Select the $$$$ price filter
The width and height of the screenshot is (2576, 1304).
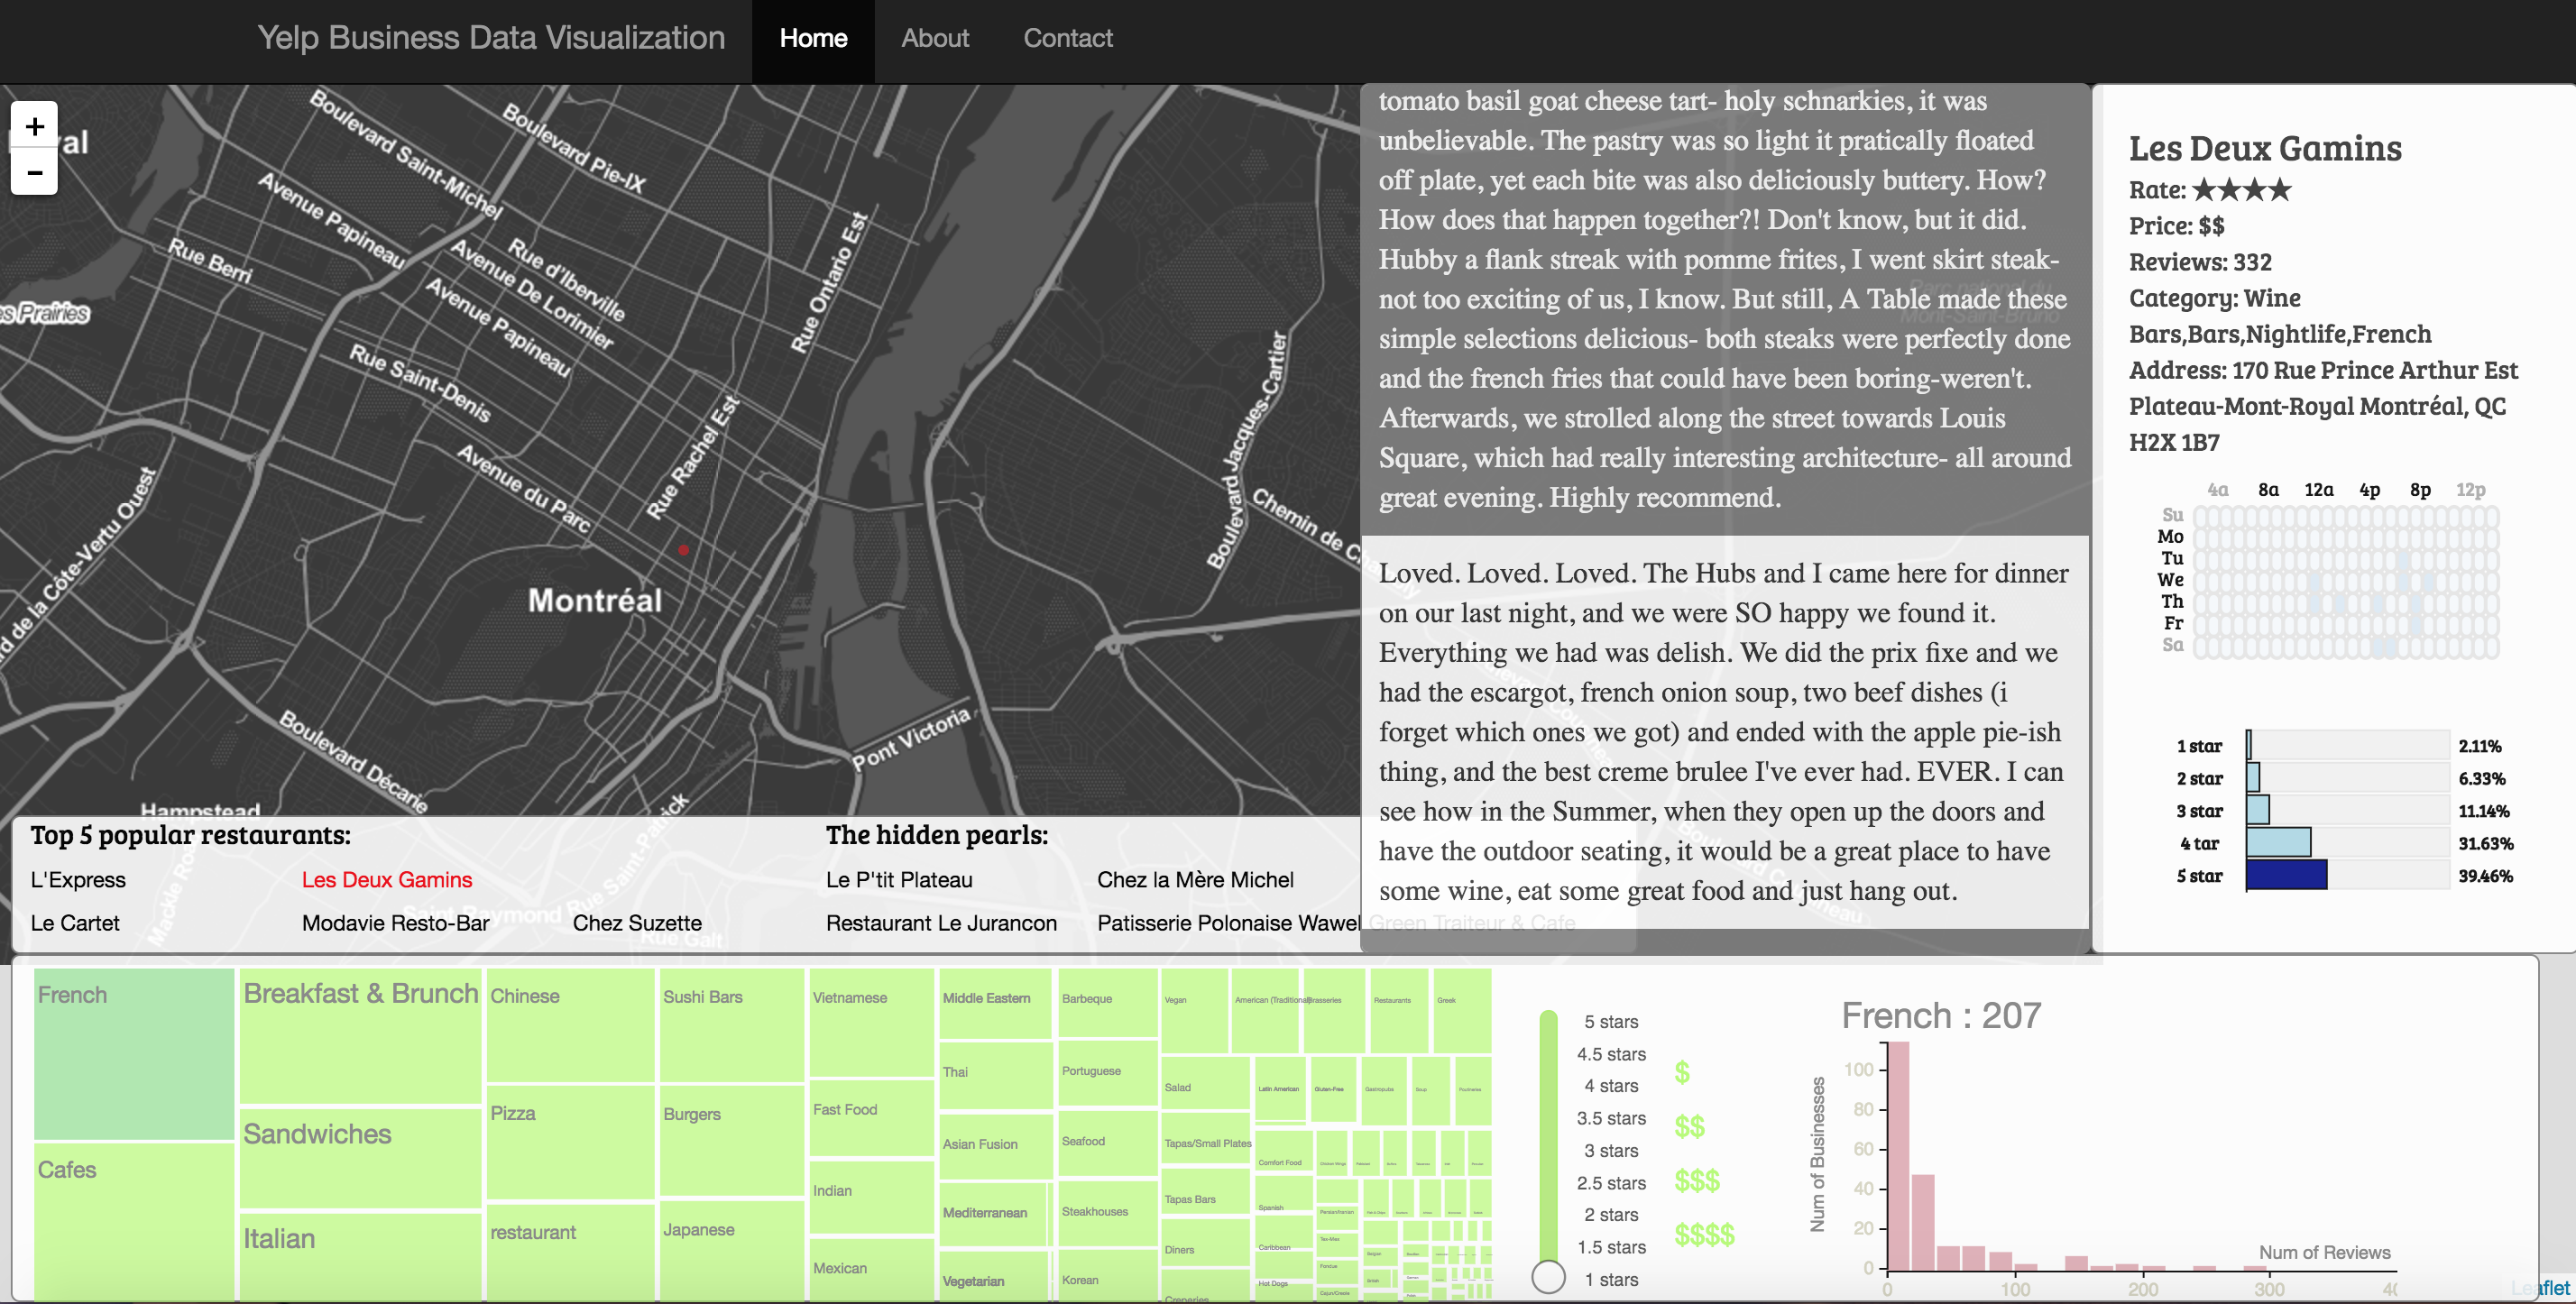[1704, 1235]
